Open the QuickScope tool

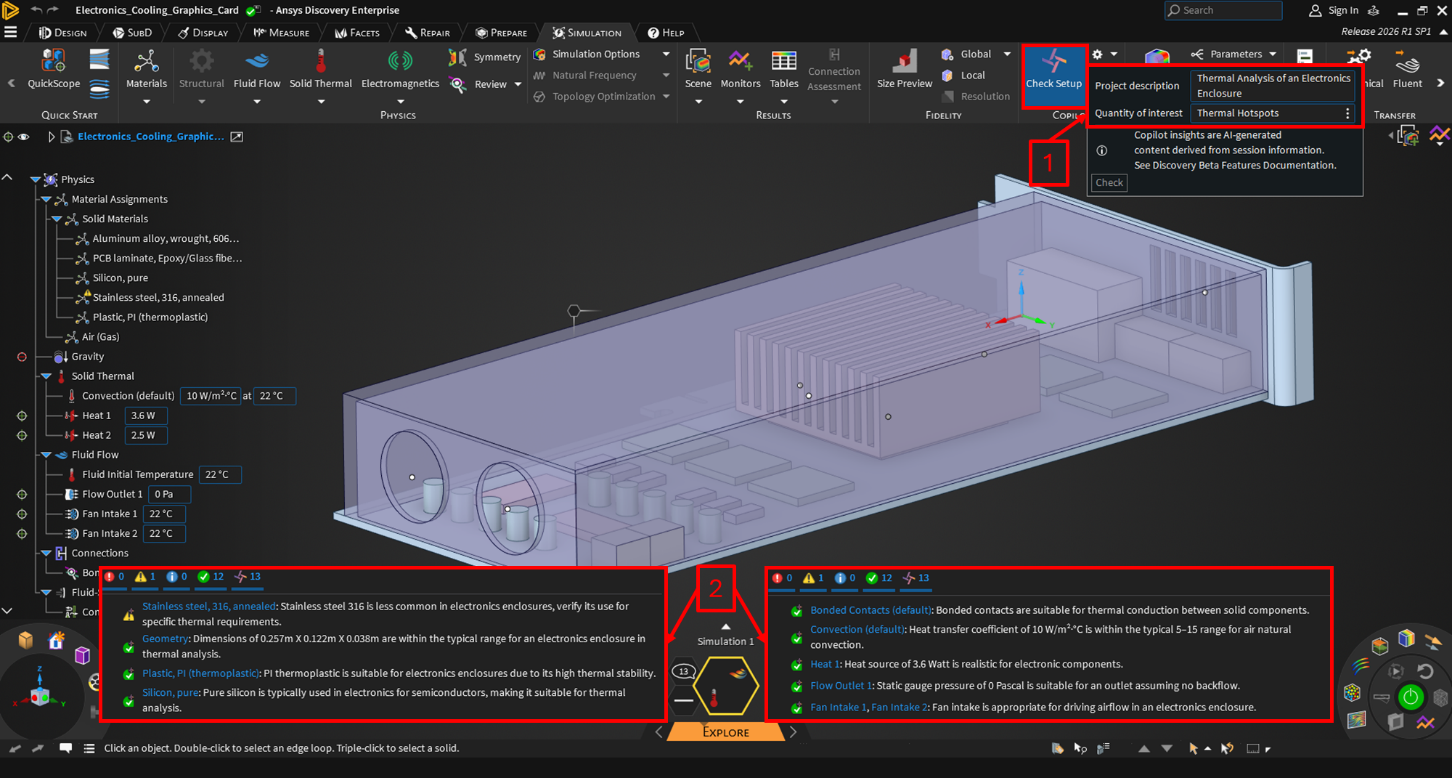[54, 70]
